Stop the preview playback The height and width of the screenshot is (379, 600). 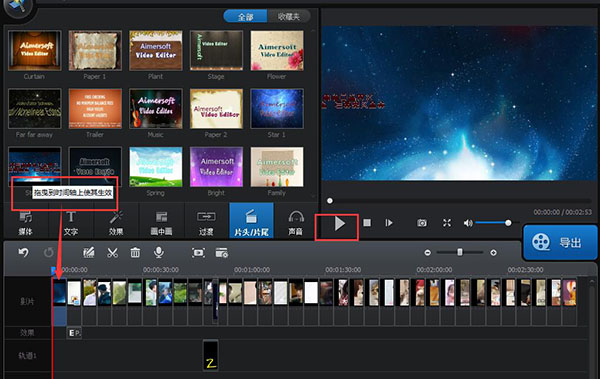(x=367, y=222)
